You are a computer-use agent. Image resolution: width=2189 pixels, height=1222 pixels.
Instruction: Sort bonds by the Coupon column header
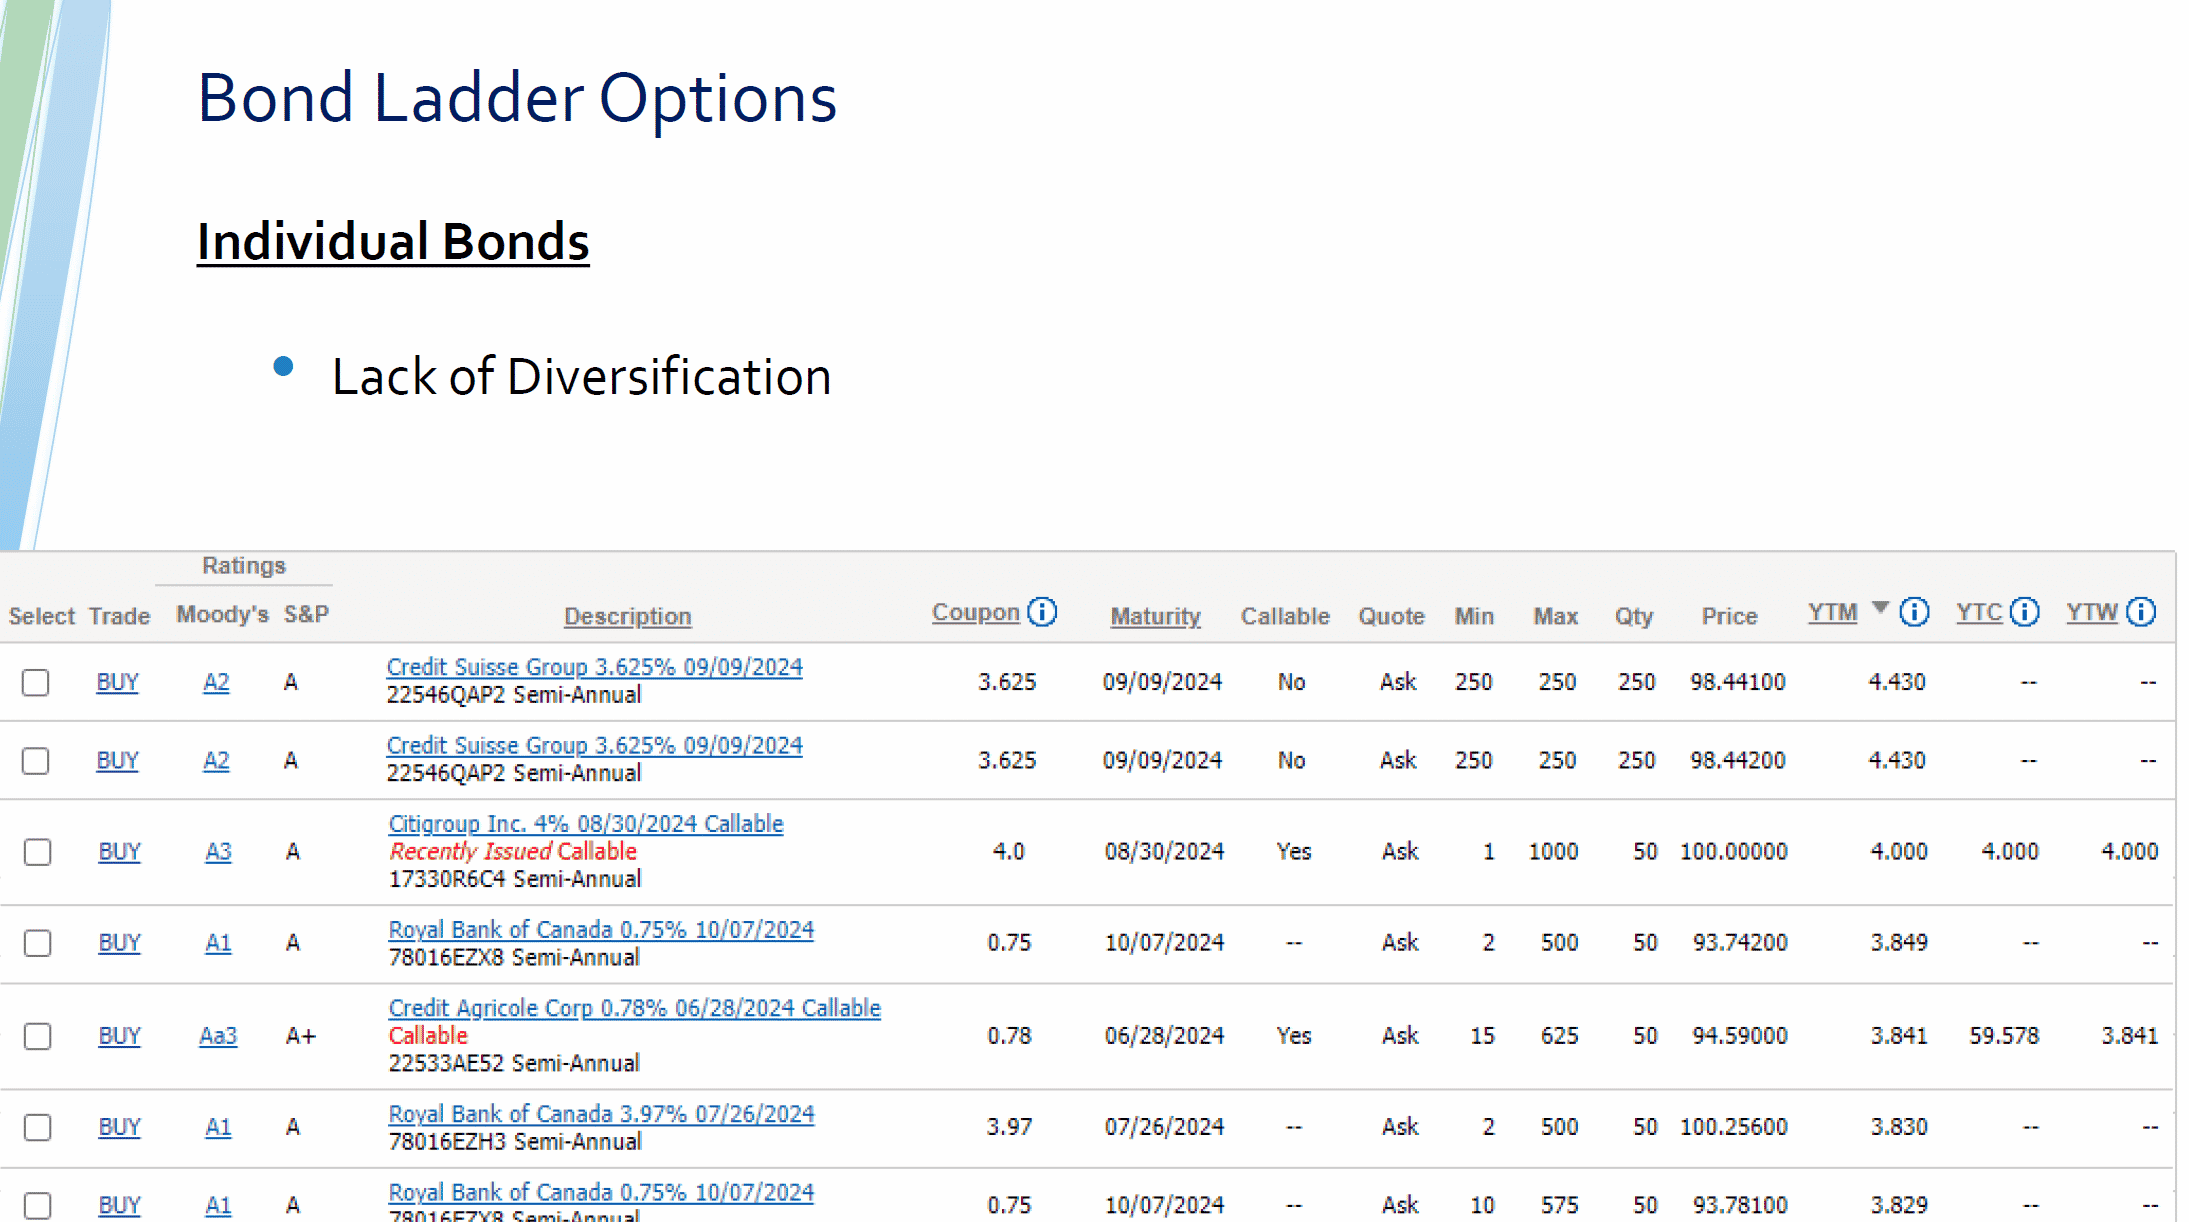point(975,611)
